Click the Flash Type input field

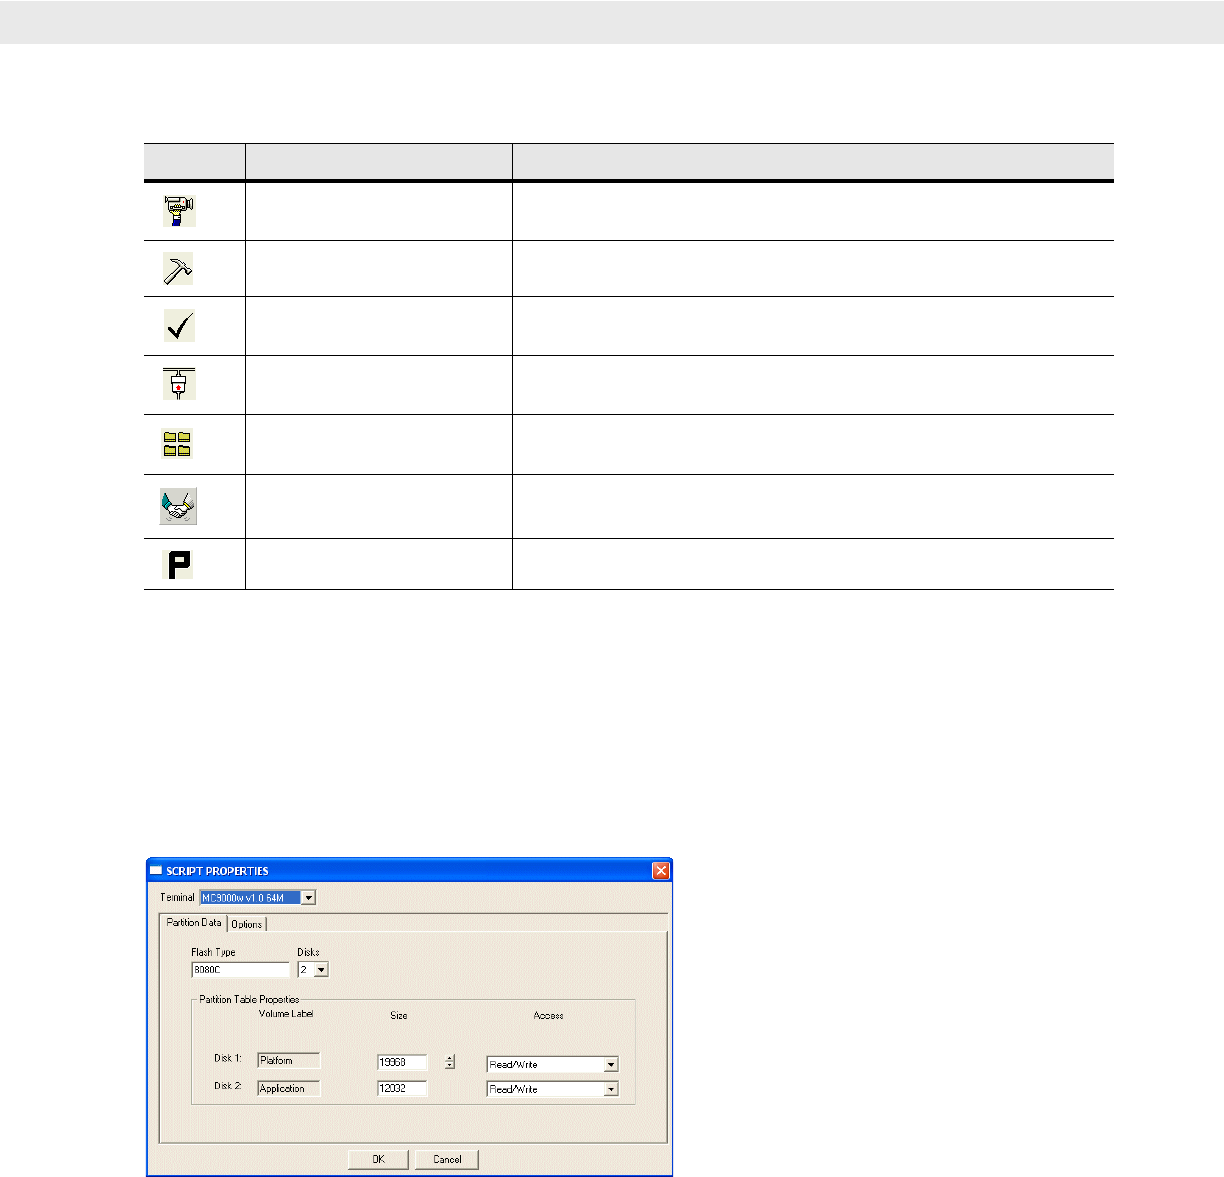tap(240, 969)
